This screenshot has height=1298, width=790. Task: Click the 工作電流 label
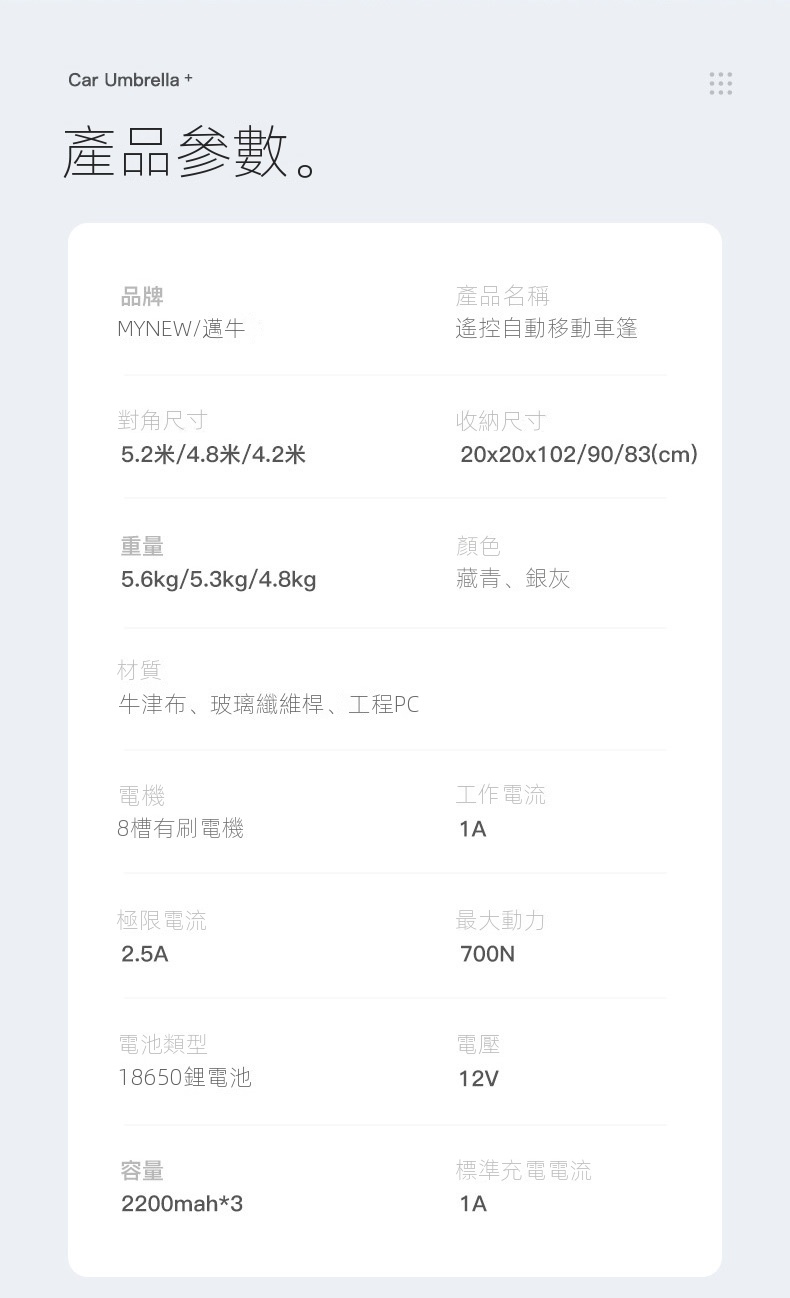coord(500,796)
